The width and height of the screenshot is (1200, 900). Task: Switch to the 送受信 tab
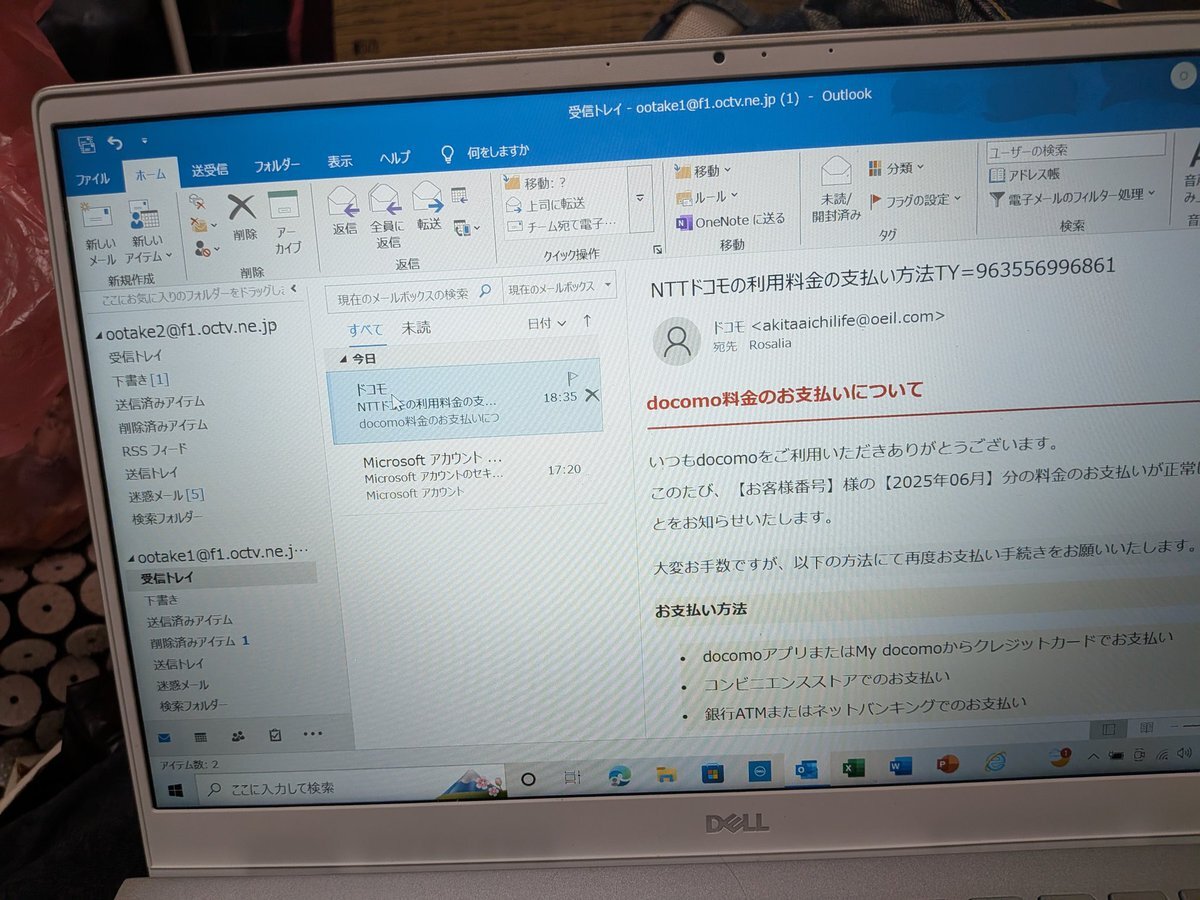[x=210, y=170]
